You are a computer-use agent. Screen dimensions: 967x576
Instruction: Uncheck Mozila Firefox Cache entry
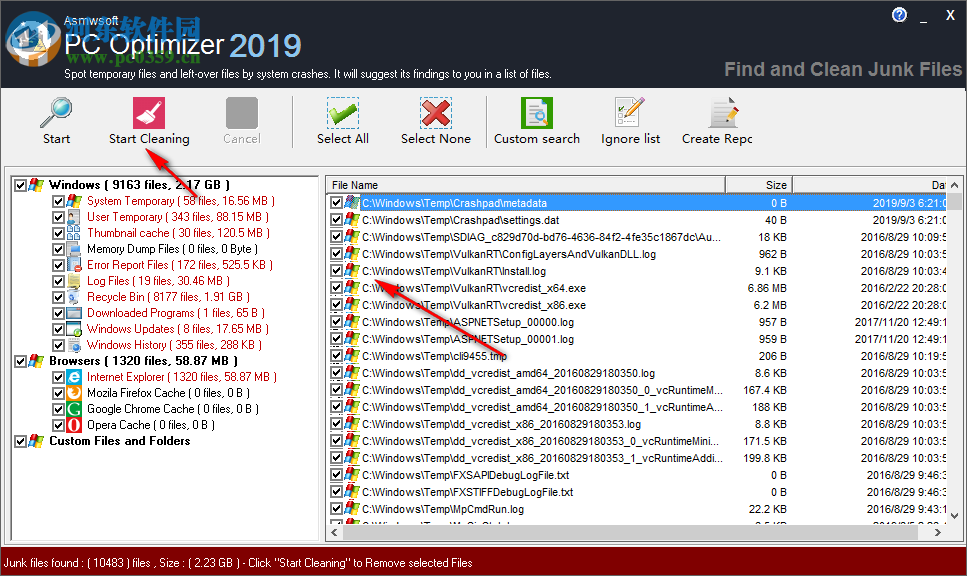58,392
